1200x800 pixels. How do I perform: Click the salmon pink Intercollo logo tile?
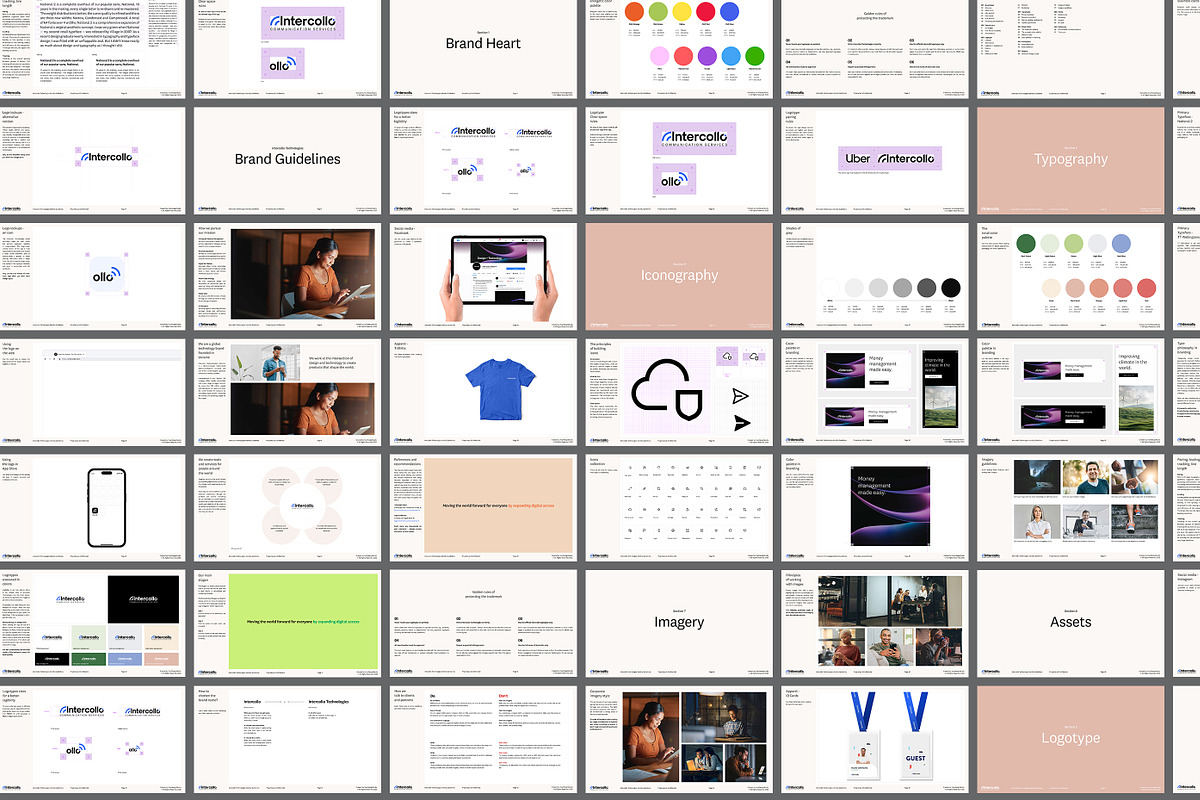click(x=161, y=658)
